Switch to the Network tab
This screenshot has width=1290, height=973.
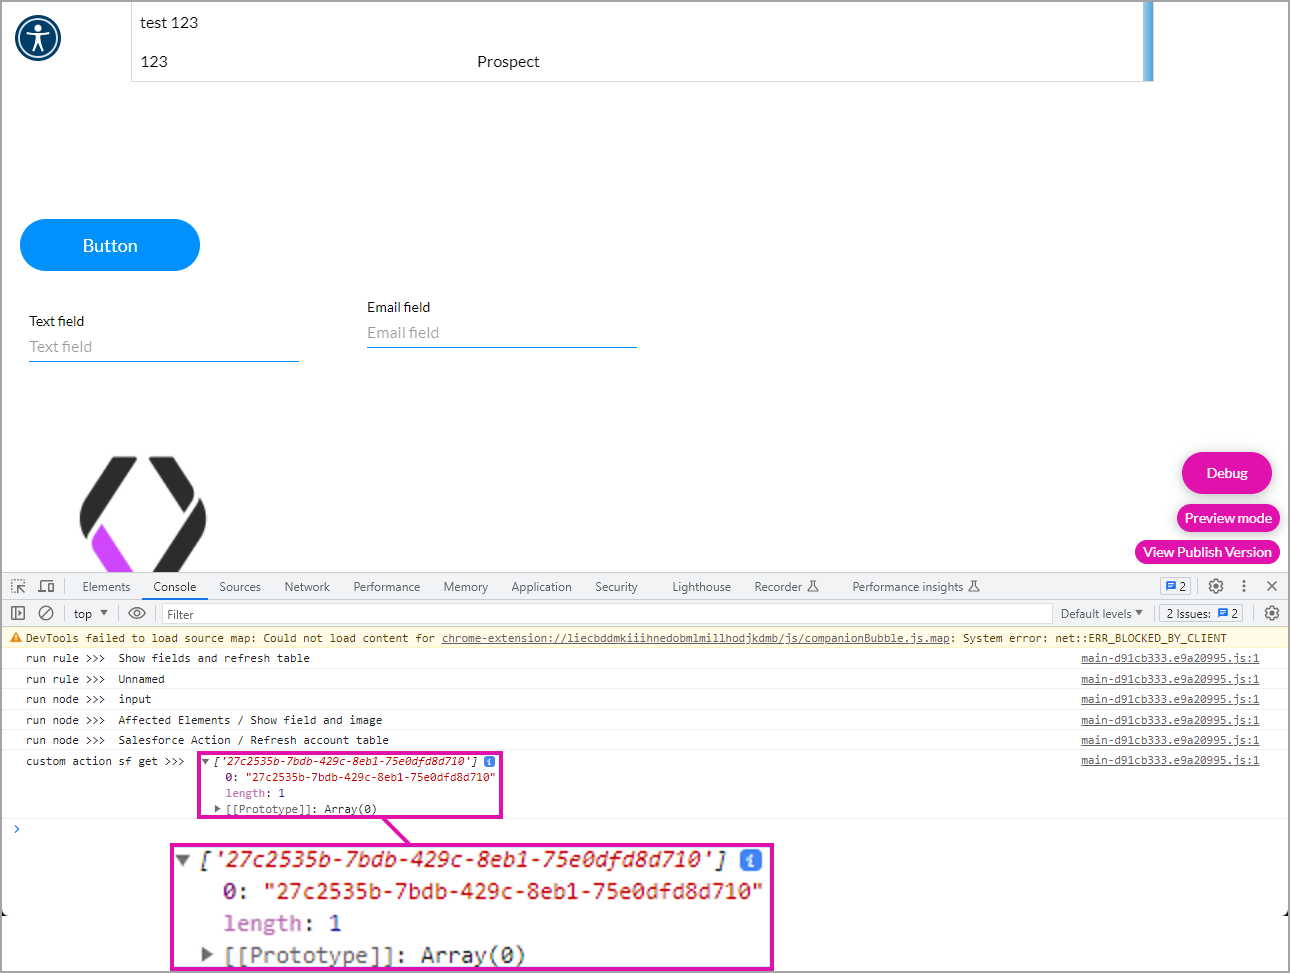click(x=307, y=587)
